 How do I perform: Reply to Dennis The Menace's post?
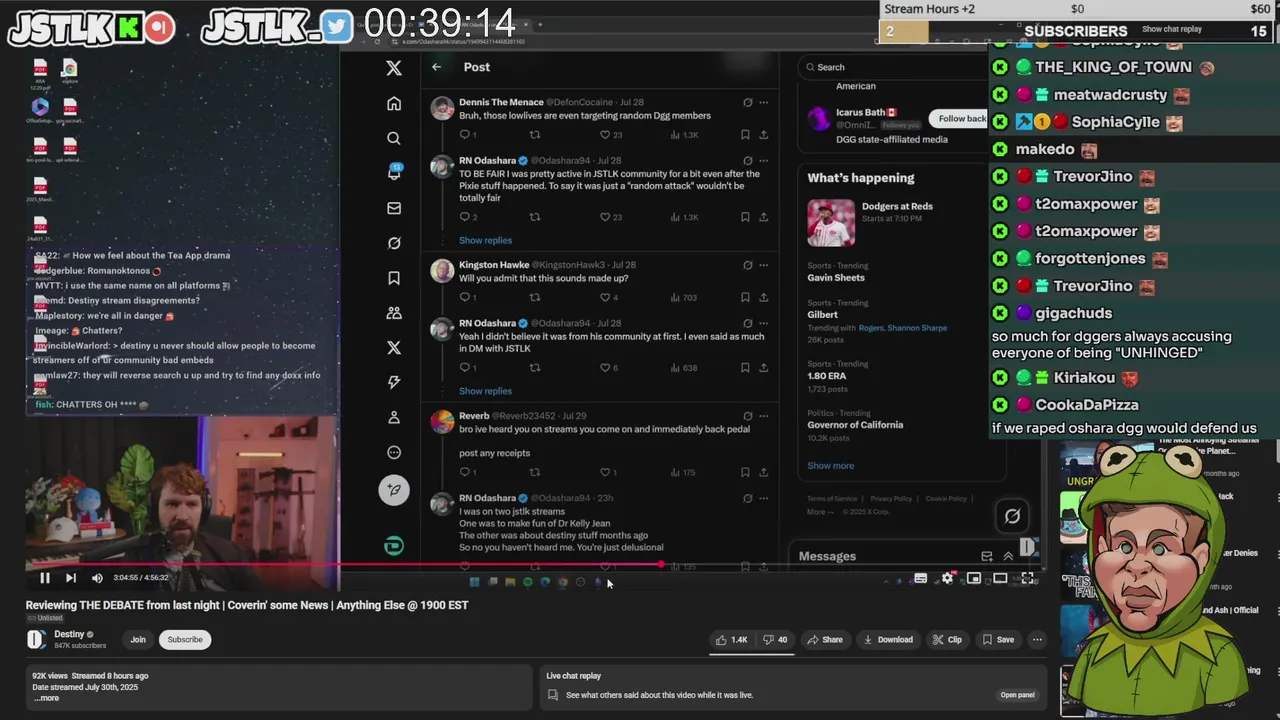click(465, 134)
